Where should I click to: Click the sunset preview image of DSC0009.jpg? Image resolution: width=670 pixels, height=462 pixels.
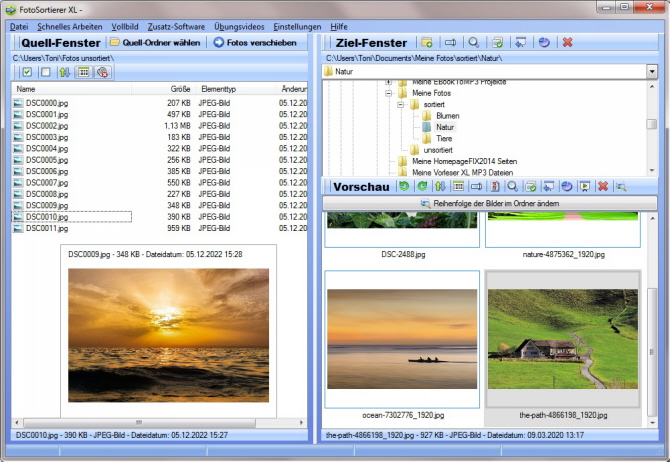168,335
